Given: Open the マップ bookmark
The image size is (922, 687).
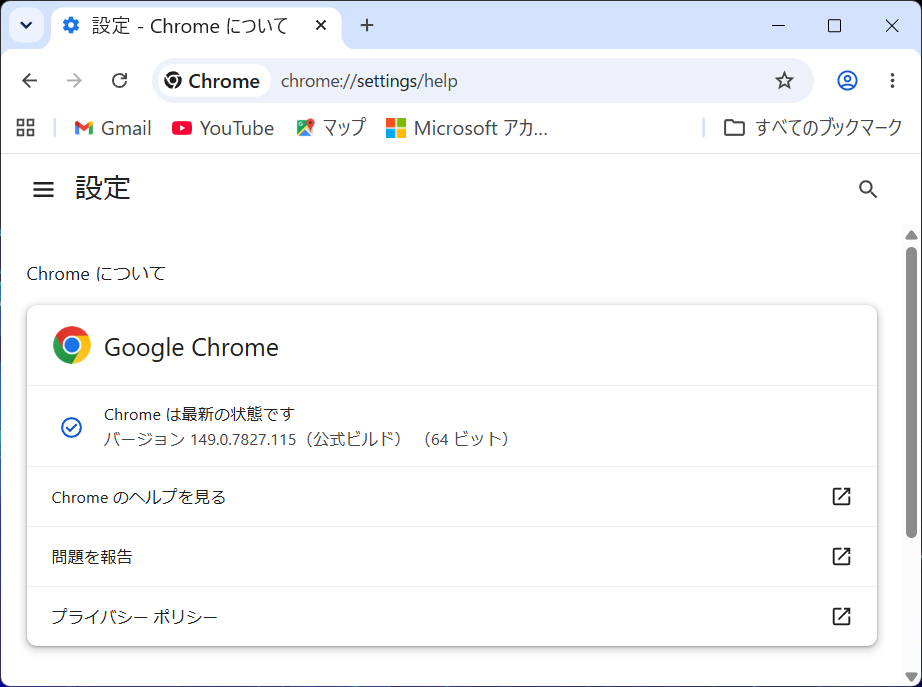Looking at the screenshot, I should [x=331, y=128].
